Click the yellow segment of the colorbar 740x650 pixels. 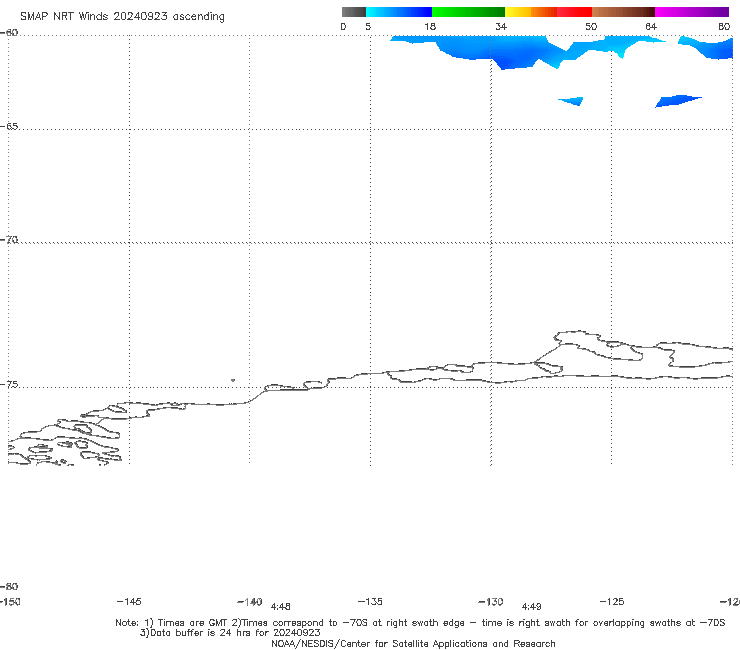coord(518,12)
